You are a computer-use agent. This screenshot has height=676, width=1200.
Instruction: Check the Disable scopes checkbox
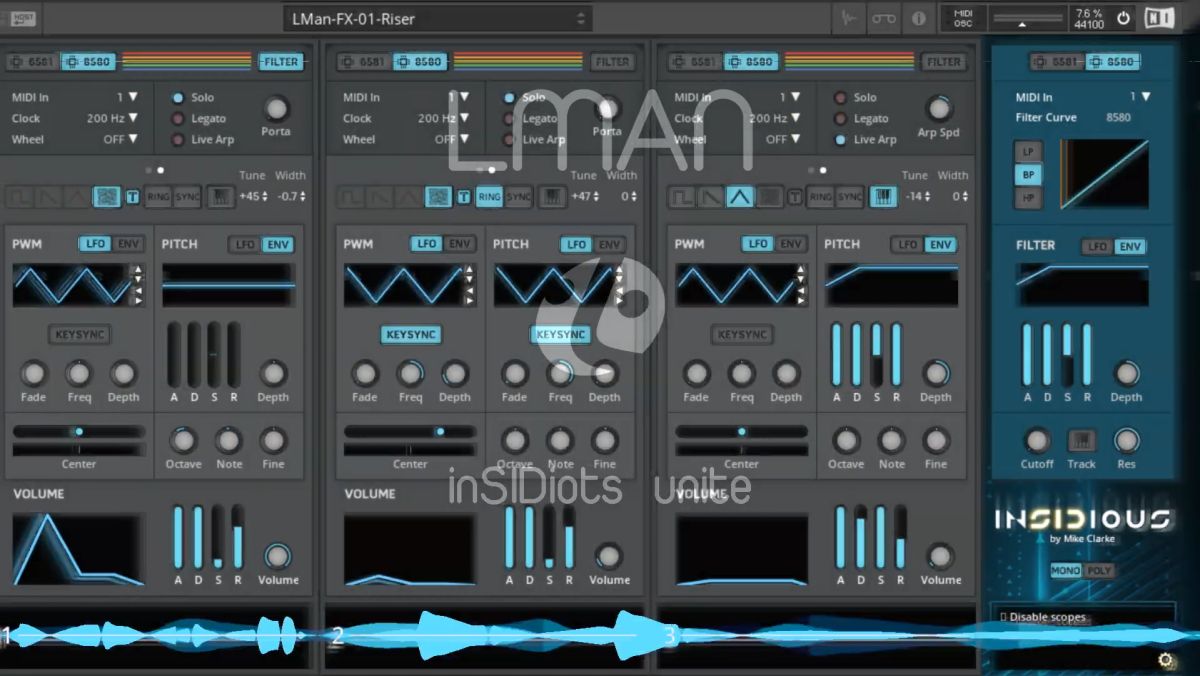click(x=1004, y=617)
